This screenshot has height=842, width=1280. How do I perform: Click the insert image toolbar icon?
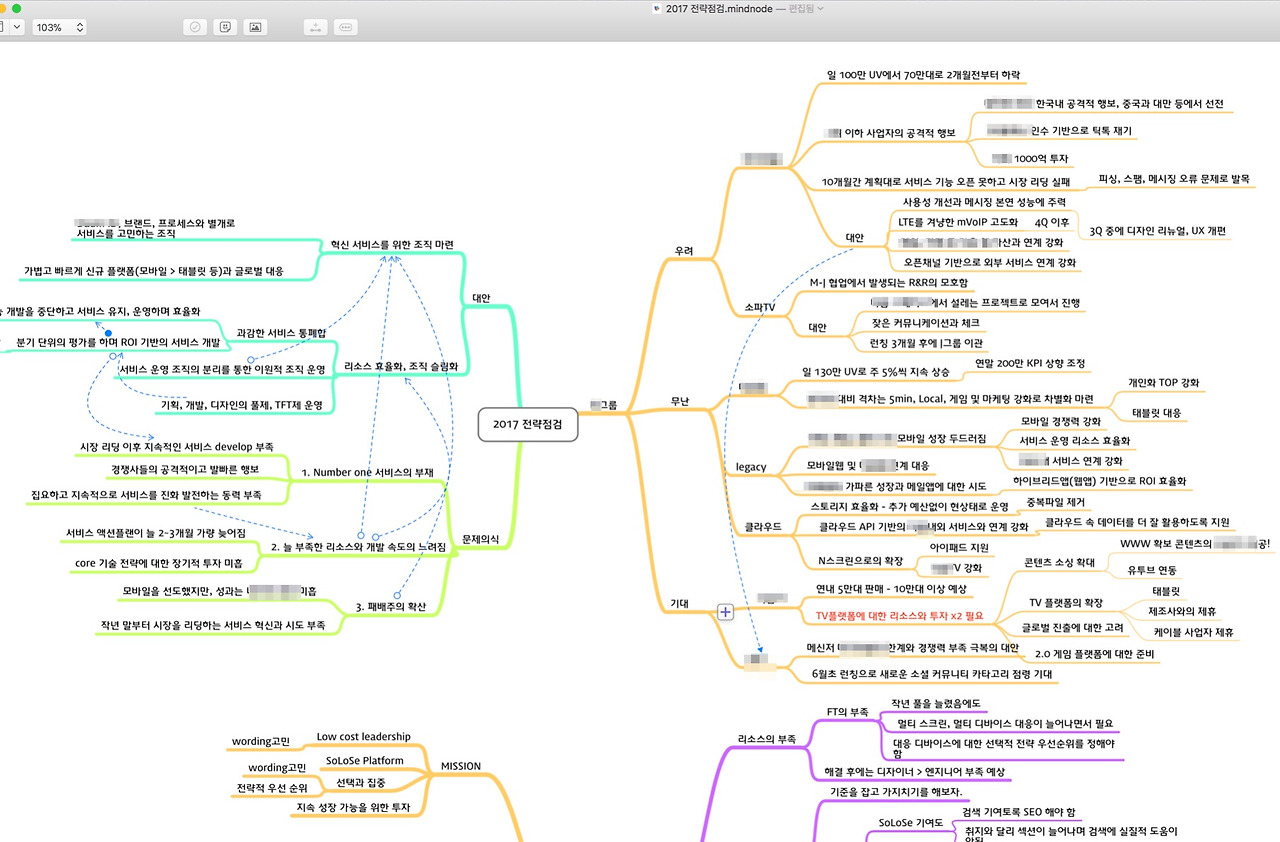tap(256, 27)
